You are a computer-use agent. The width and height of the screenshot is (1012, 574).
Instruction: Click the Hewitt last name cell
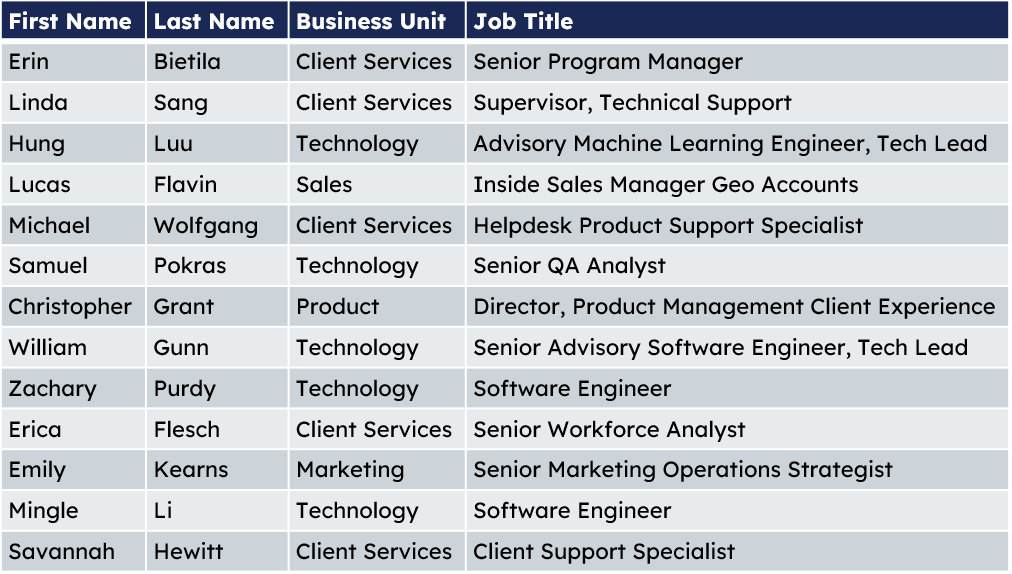pyautogui.click(x=218, y=551)
